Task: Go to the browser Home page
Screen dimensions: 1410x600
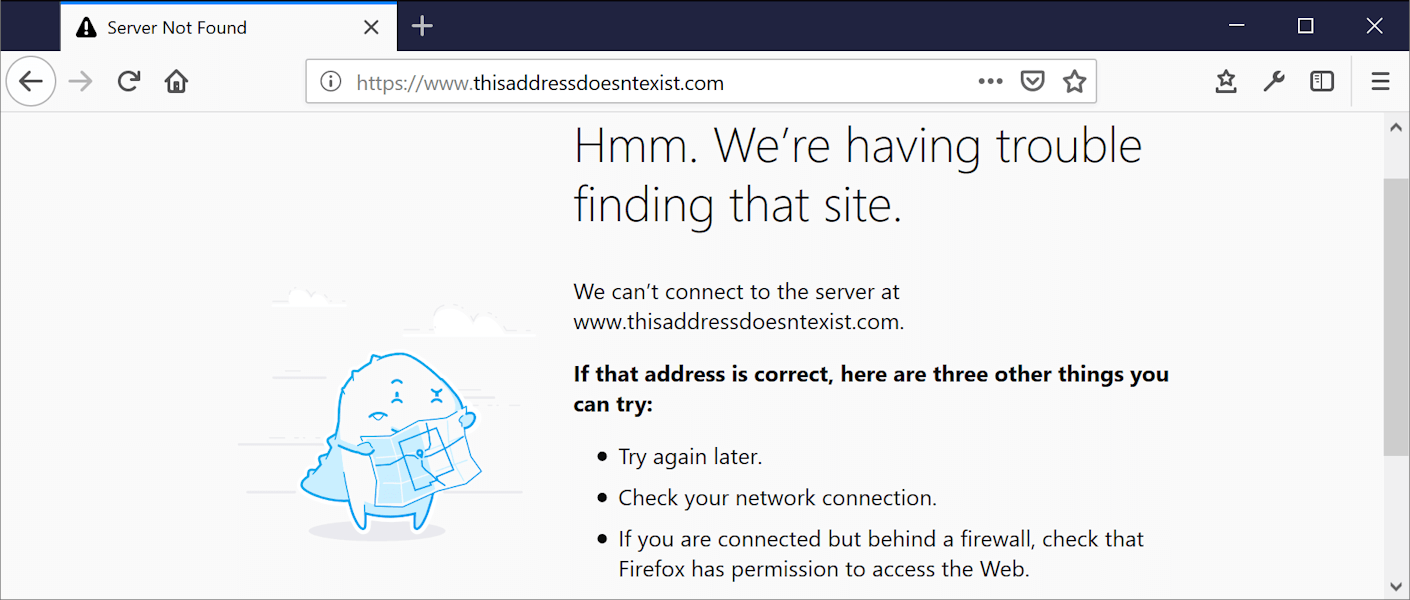Action: (x=176, y=81)
